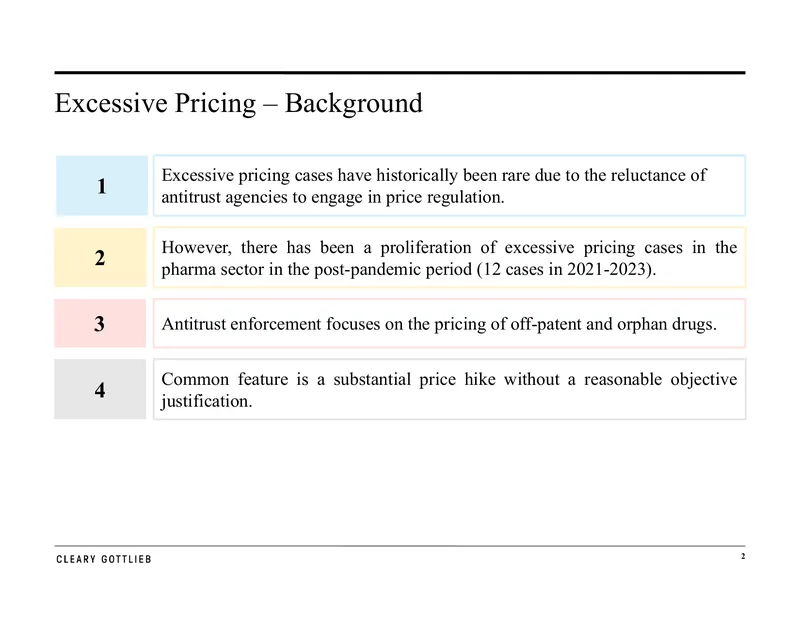Select the pink box numbered 3

pos(100,324)
